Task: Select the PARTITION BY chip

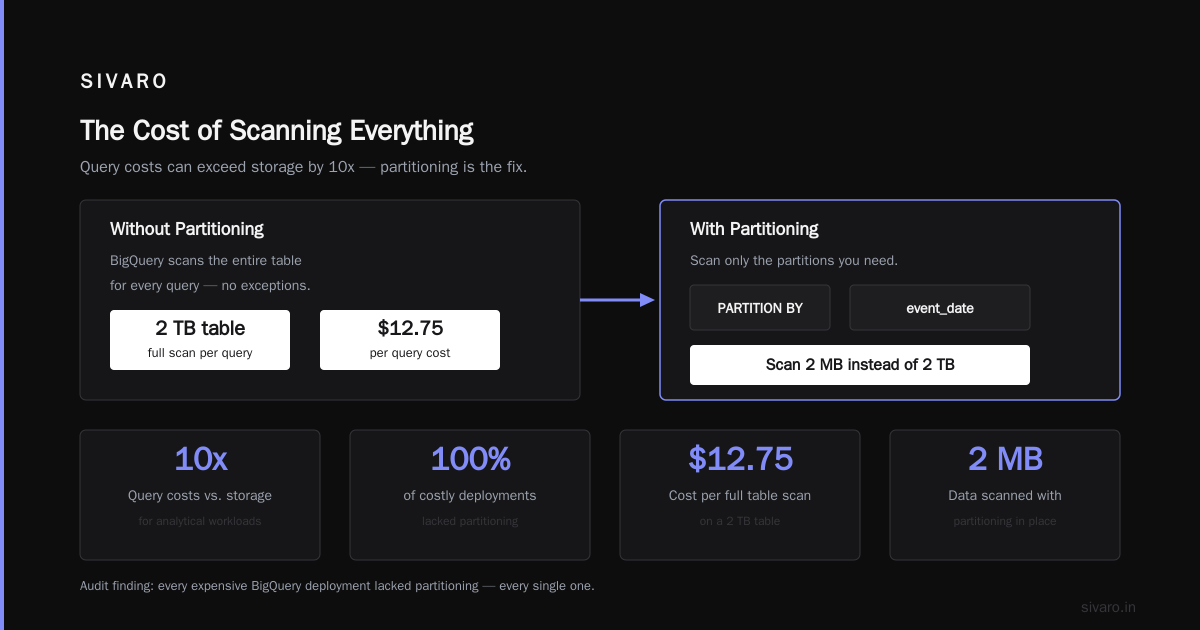Action: click(760, 308)
